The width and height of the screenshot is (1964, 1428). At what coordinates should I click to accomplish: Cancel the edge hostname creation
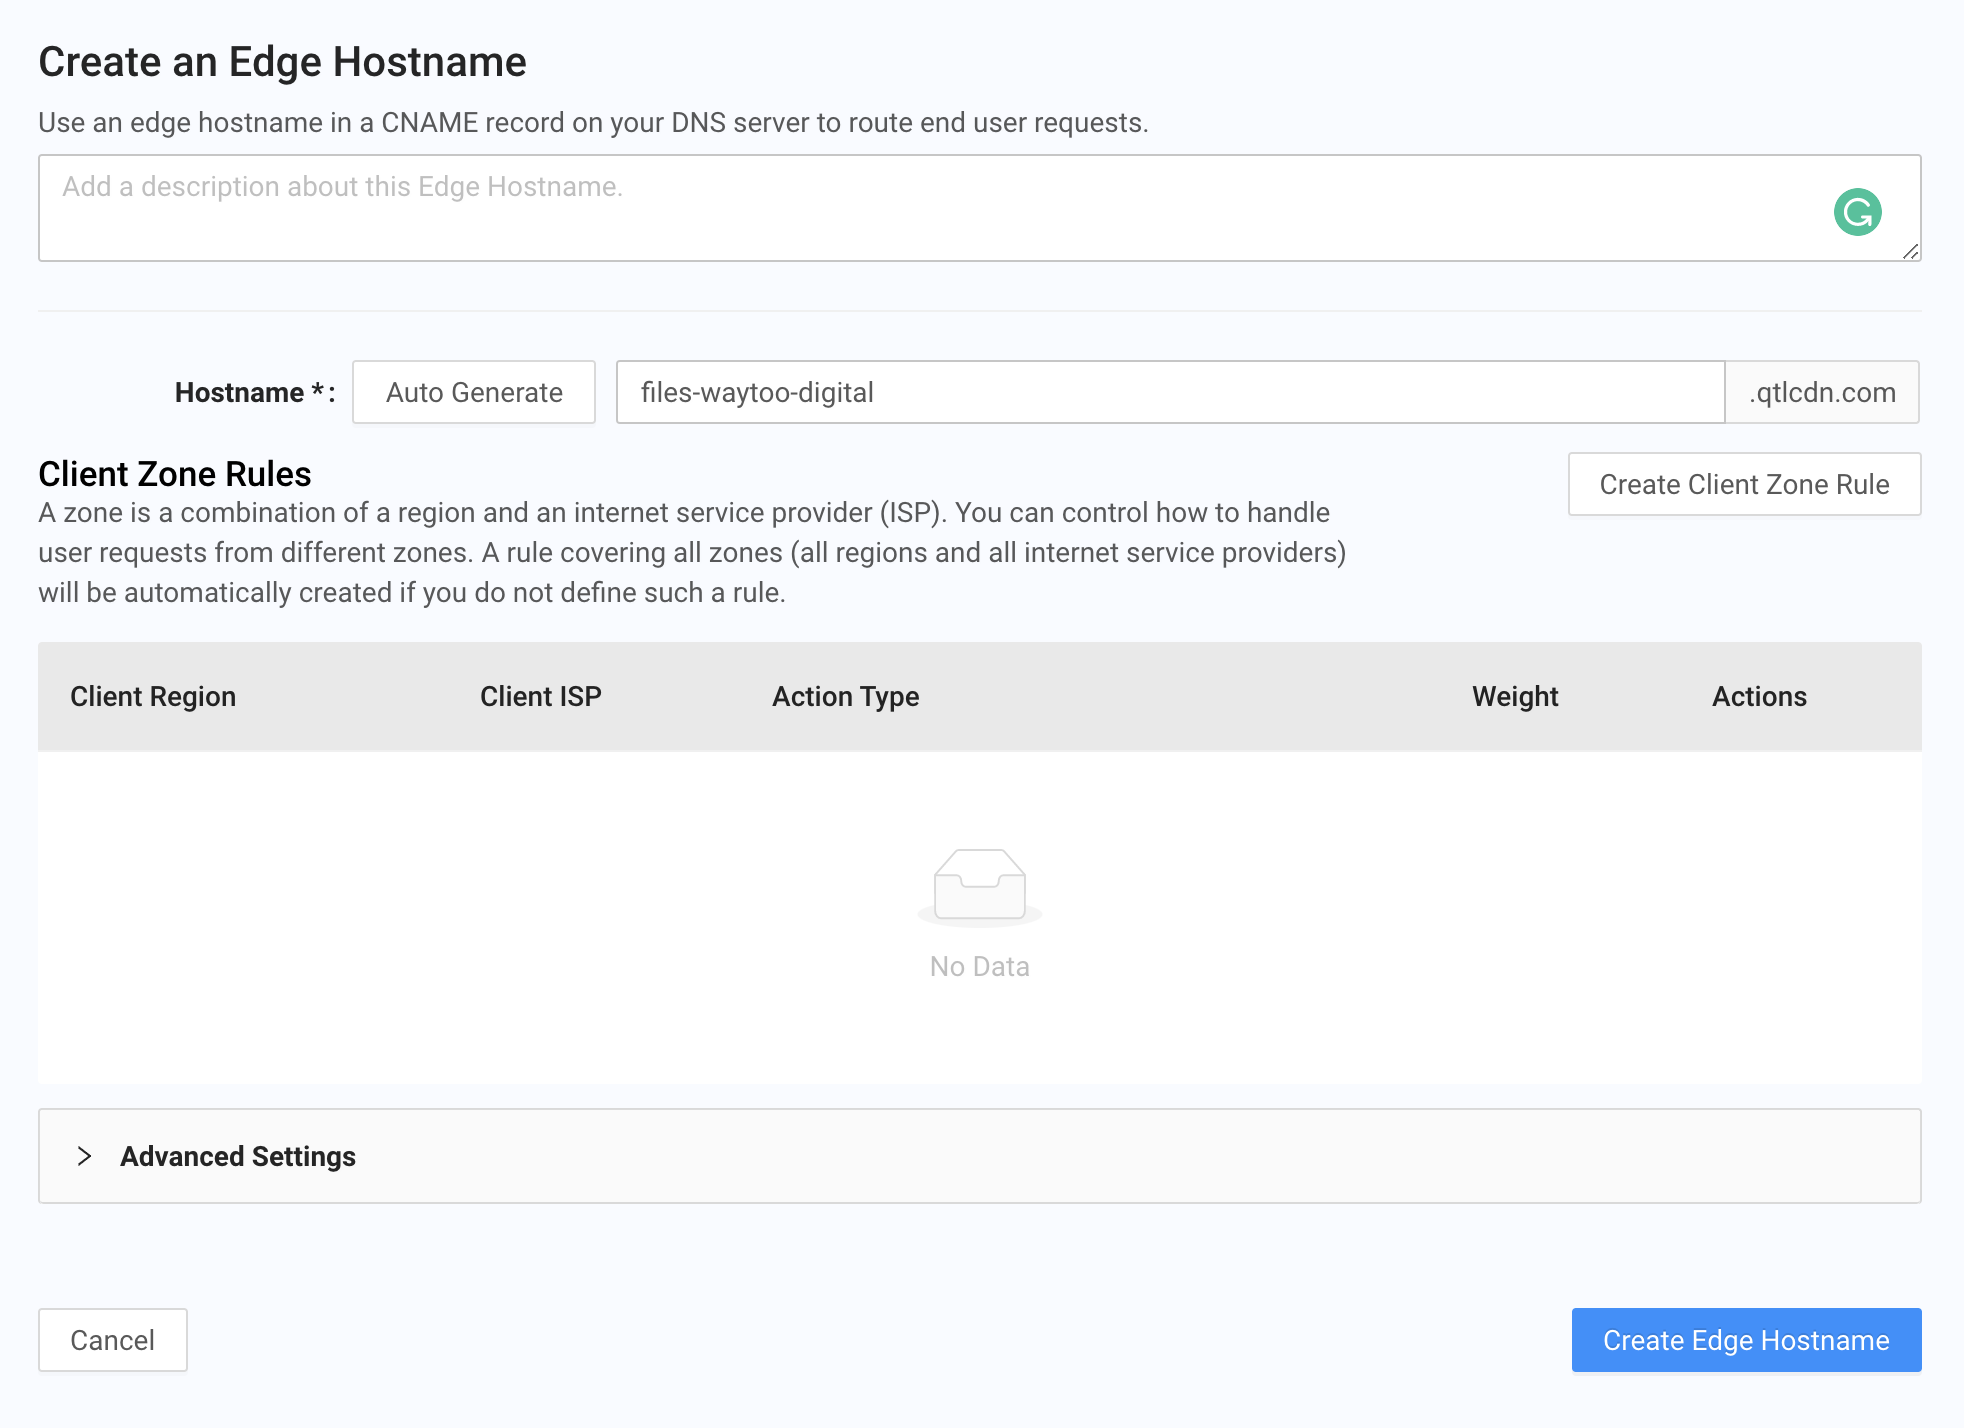tap(113, 1340)
